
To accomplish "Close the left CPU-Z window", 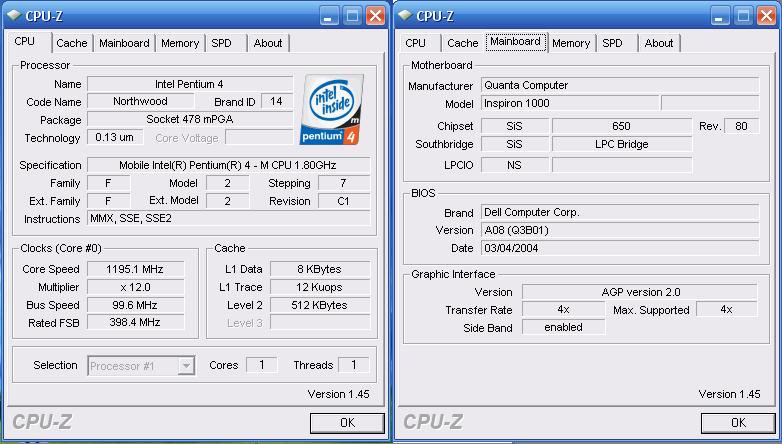I will 376,16.
